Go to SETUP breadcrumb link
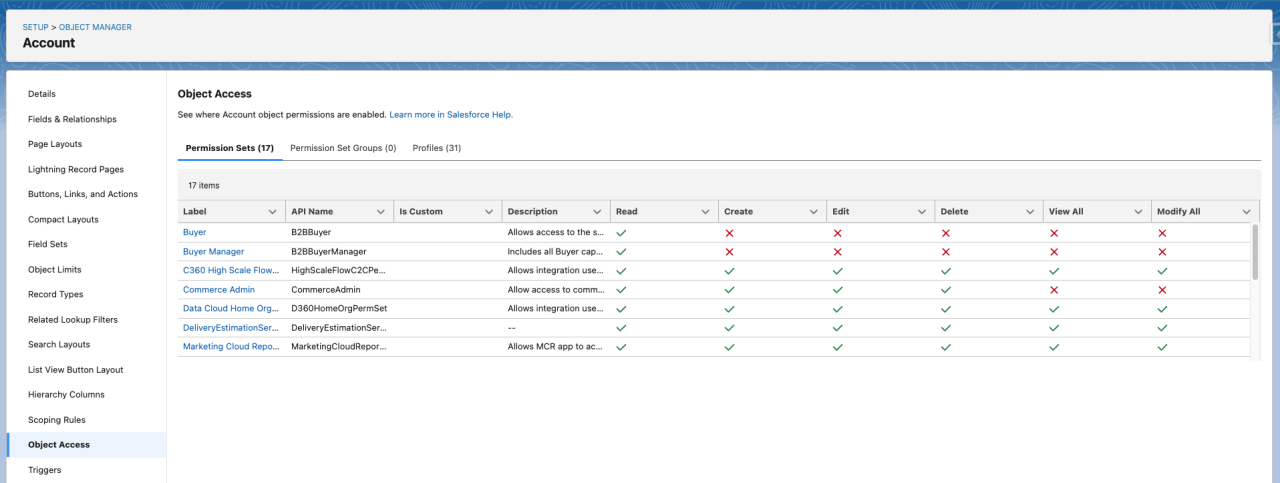The width and height of the screenshot is (1280, 483). pyautogui.click(x=35, y=27)
